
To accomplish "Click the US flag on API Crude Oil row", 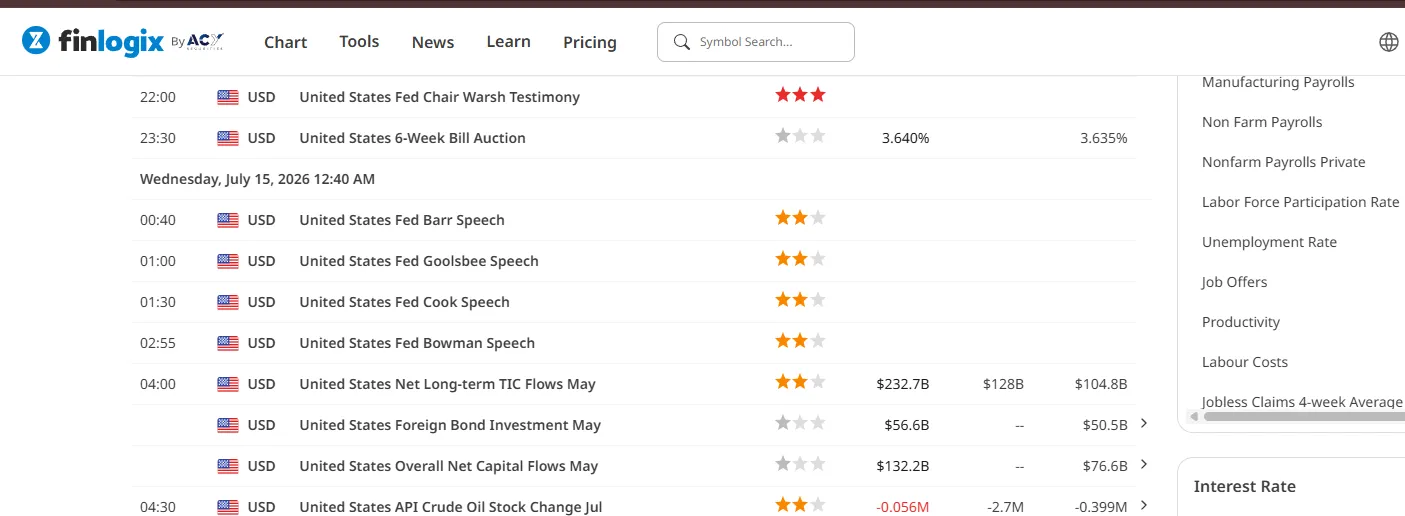I will pyautogui.click(x=228, y=507).
